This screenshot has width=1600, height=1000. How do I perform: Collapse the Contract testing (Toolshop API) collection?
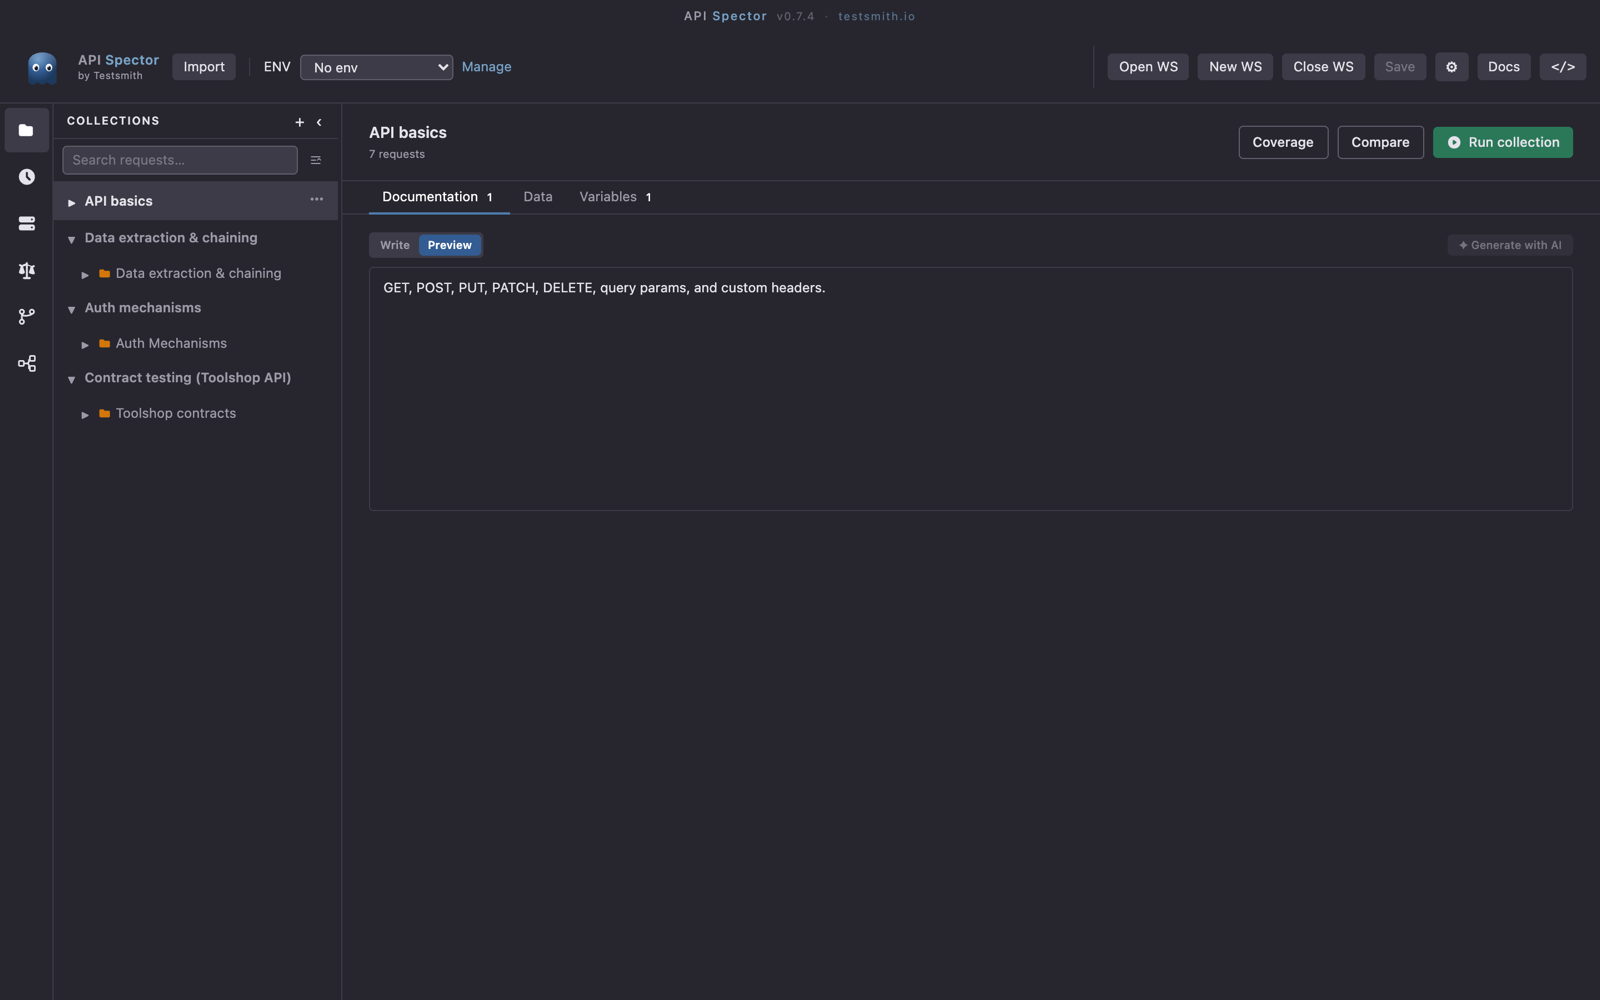(x=71, y=379)
